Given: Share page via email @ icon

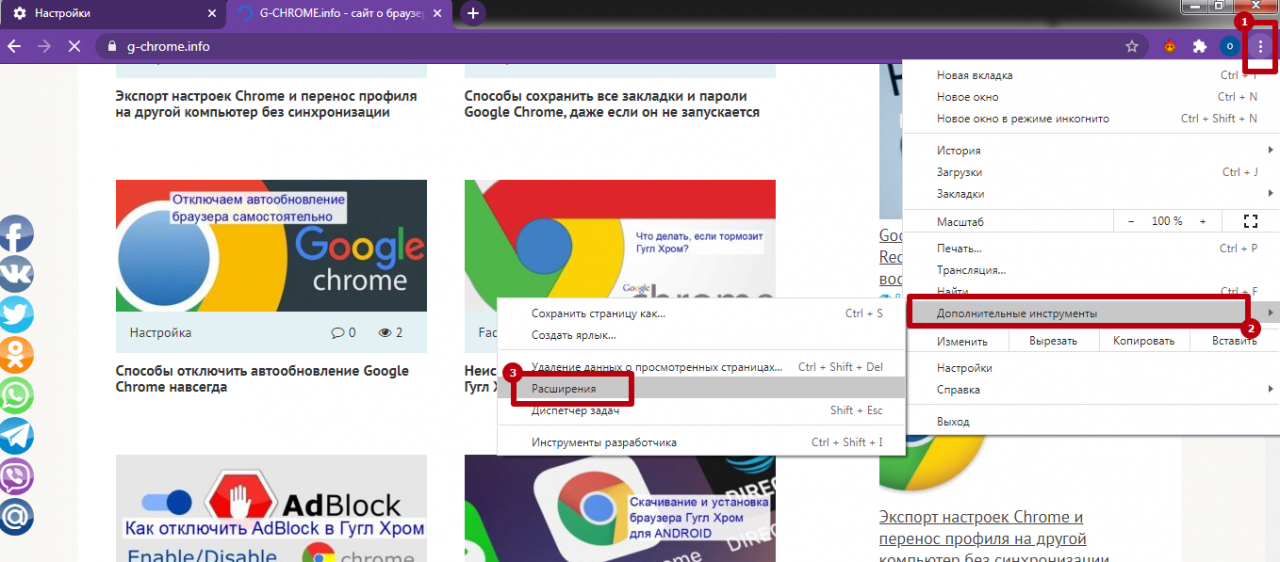Looking at the screenshot, I should tap(14, 517).
